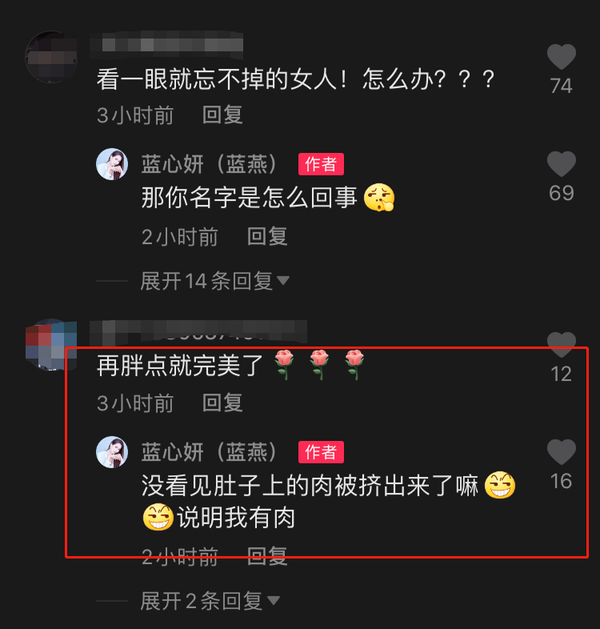Reply to 说明我有肉 author comment
This screenshot has width=600, height=629.
click(267, 556)
